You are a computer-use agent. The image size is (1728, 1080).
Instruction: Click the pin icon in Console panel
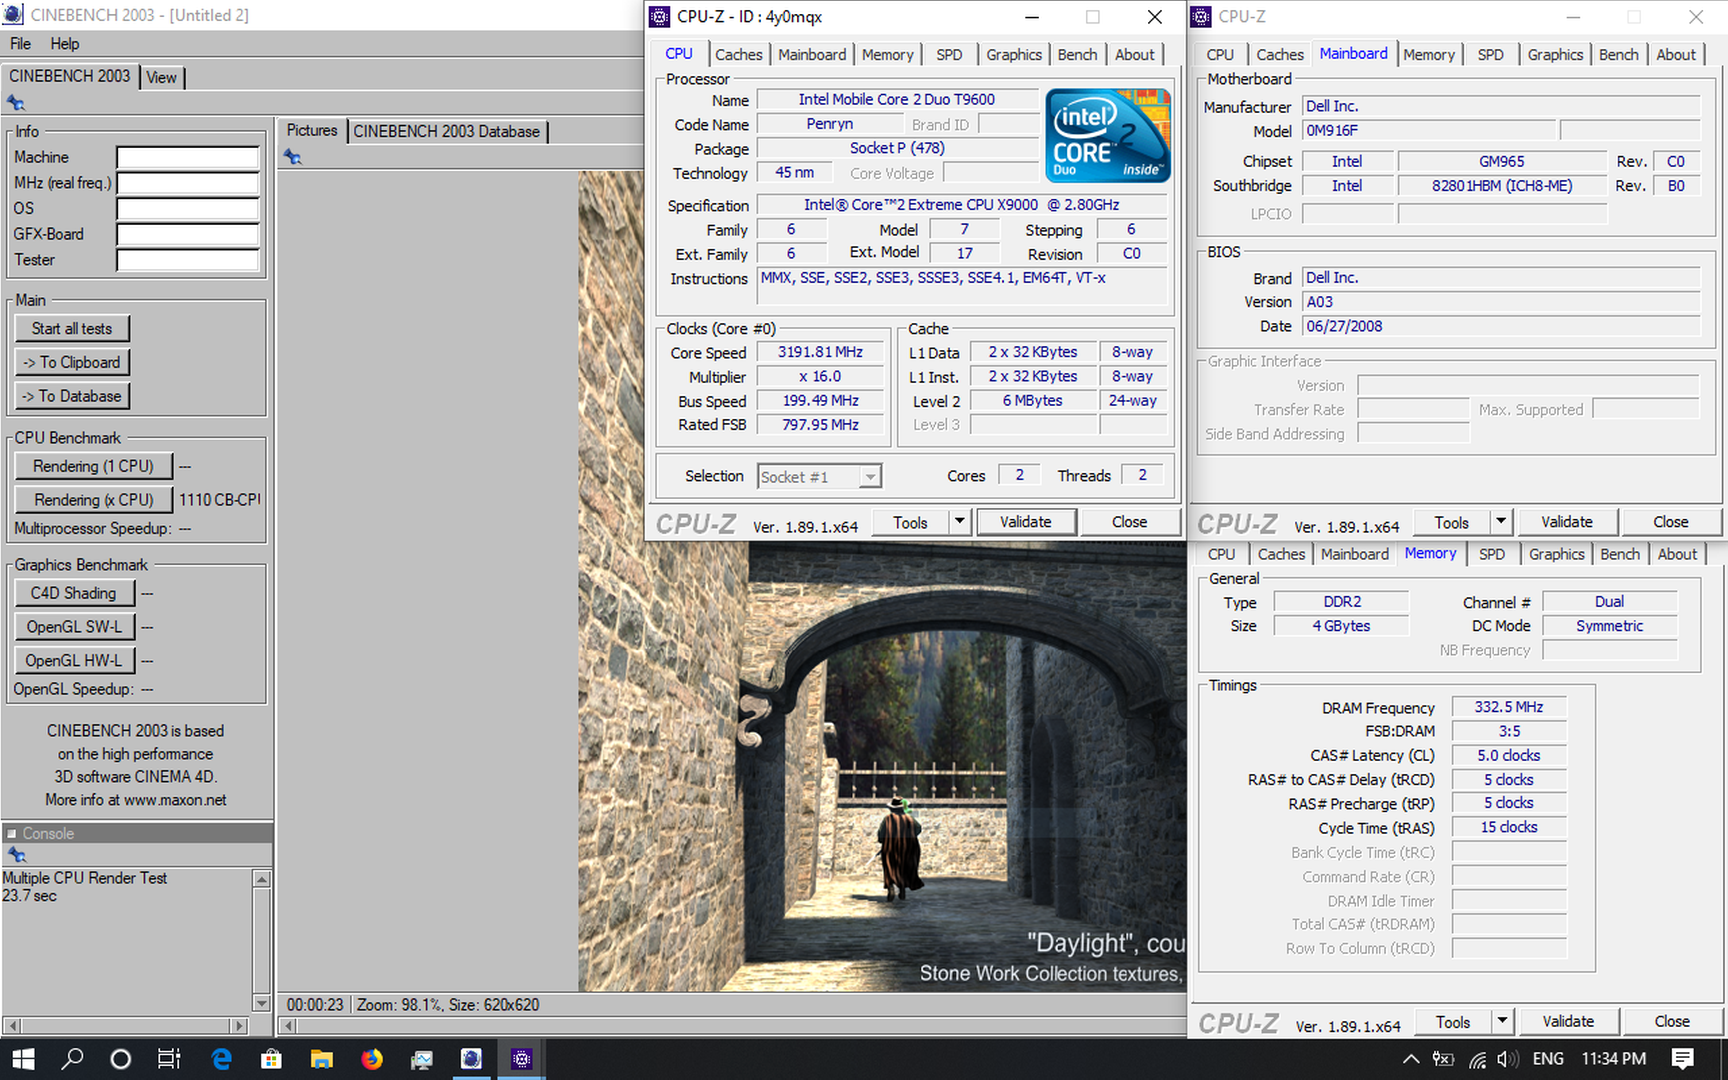[x=17, y=855]
